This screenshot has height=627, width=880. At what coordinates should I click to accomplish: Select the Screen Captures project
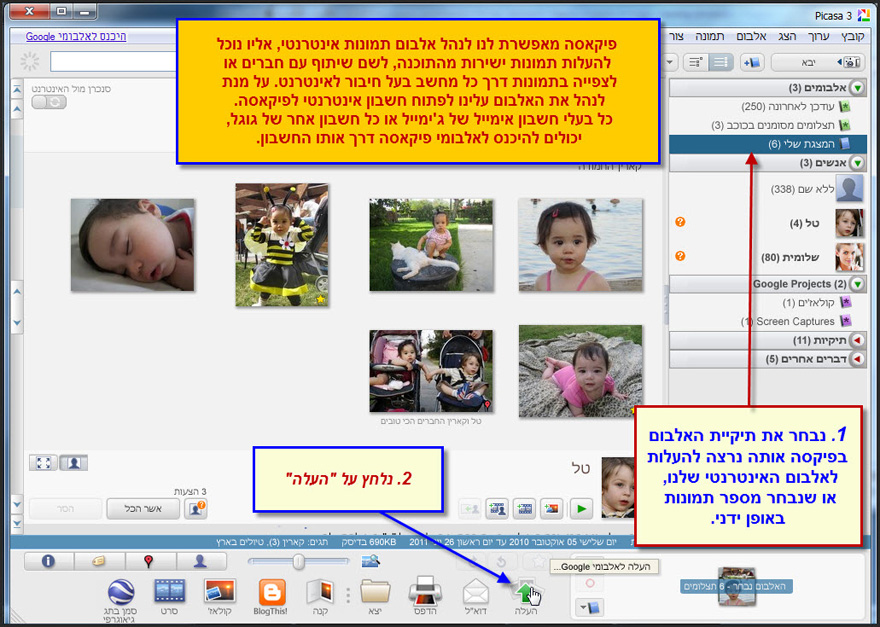(768, 322)
